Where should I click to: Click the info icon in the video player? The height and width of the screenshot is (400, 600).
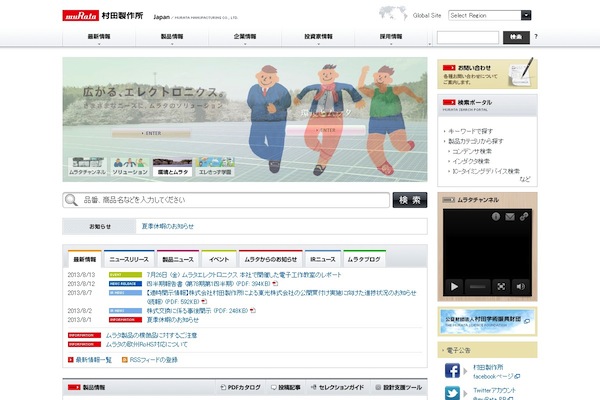tap(496, 217)
